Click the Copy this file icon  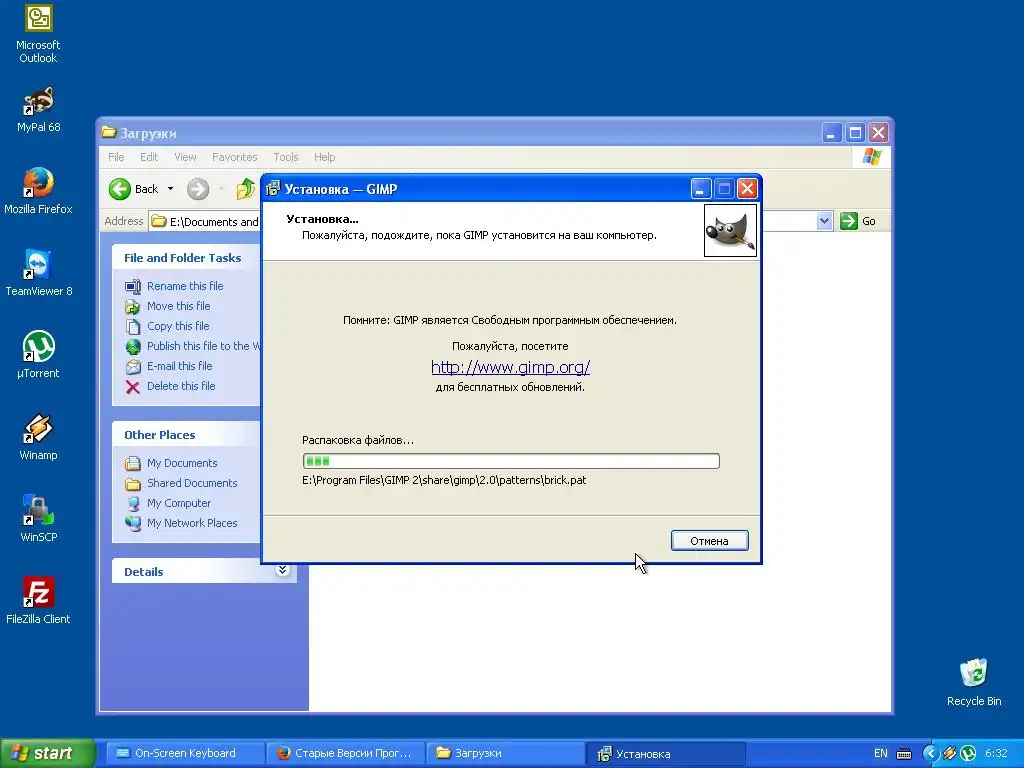(x=133, y=327)
